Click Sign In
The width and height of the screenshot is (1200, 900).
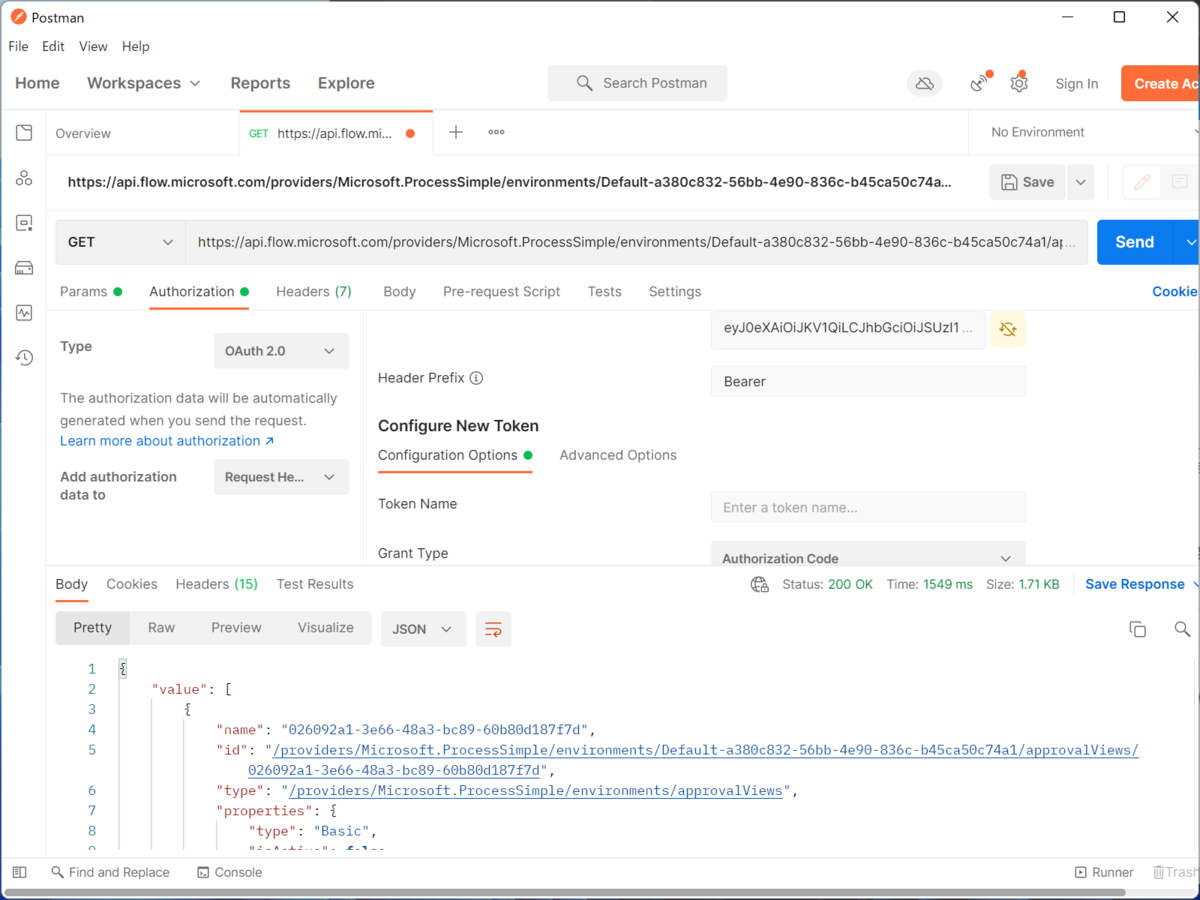click(1077, 84)
